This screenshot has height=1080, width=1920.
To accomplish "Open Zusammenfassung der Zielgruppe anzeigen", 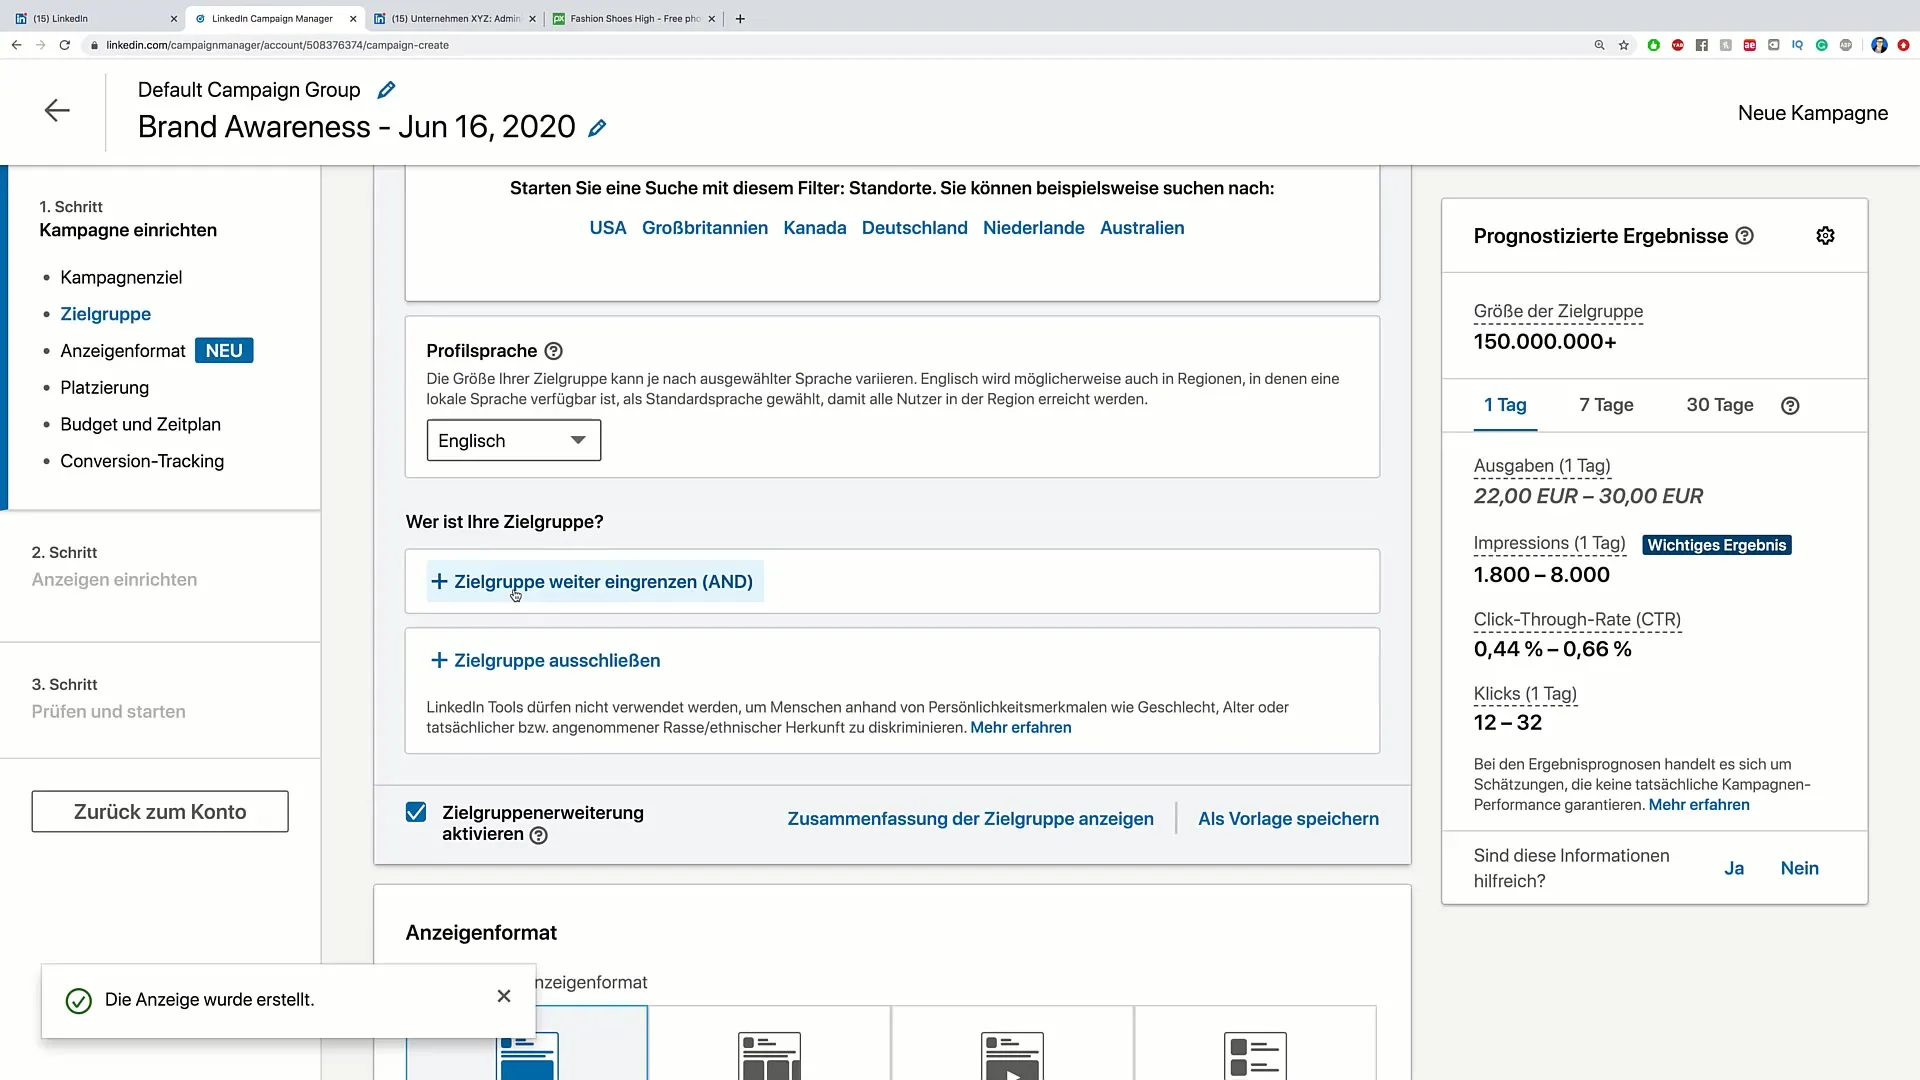I will pyautogui.click(x=971, y=819).
